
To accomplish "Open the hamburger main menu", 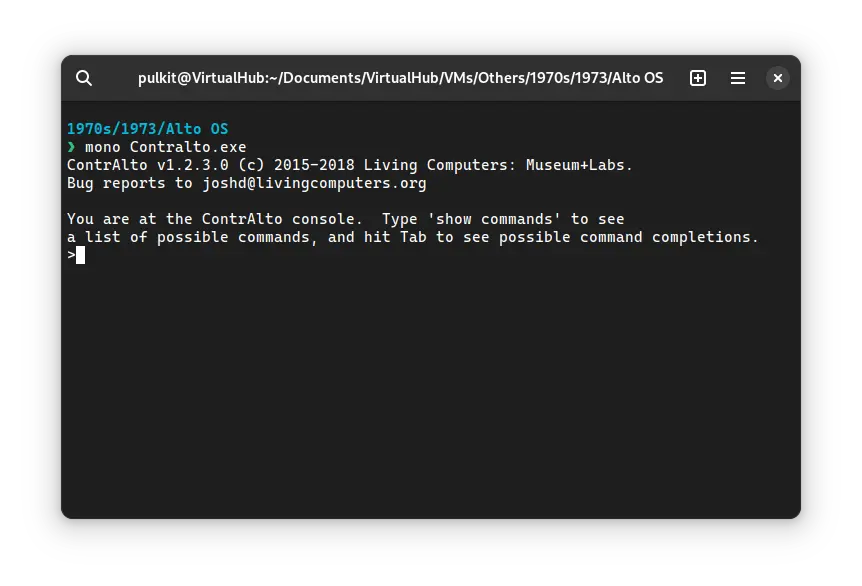I will click(738, 78).
